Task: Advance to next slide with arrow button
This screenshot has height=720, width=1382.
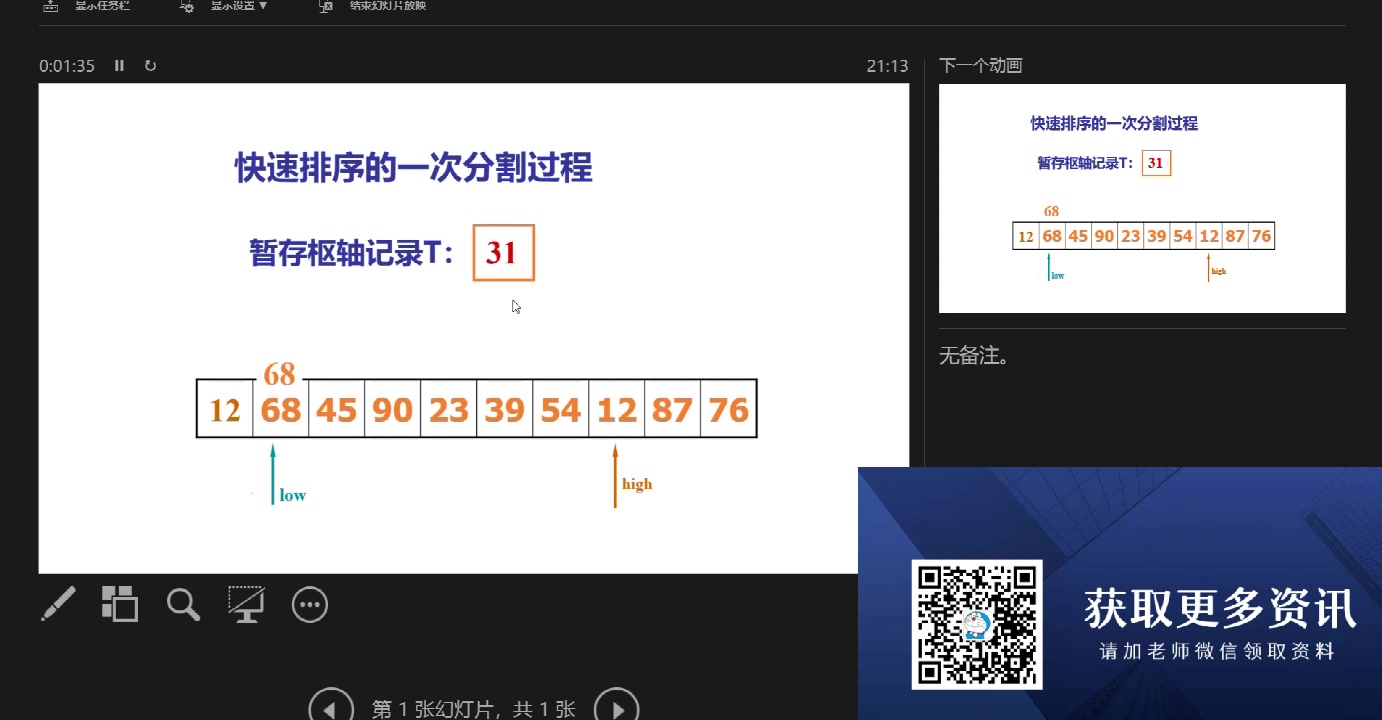Action: (x=617, y=706)
